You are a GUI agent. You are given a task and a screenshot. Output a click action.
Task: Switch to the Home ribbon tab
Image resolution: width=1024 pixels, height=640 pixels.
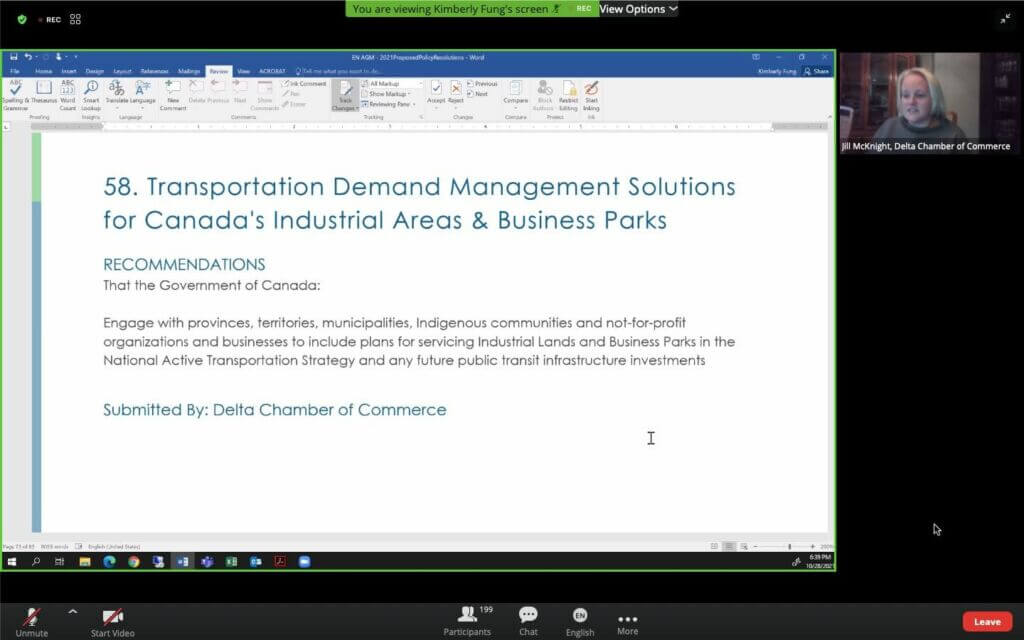click(43, 71)
